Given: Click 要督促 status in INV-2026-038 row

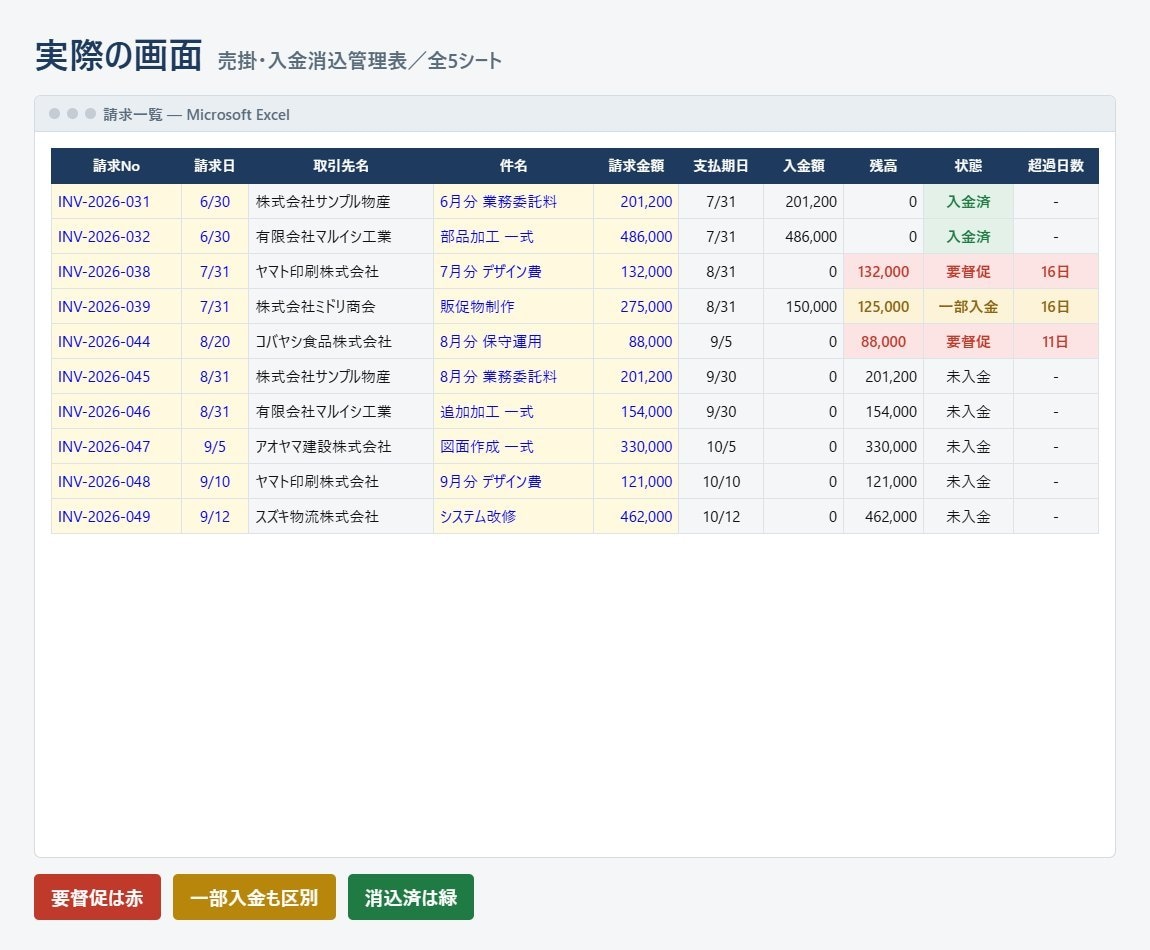Looking at the screenshot, I should pyautogui.click(x=968, y=271).
